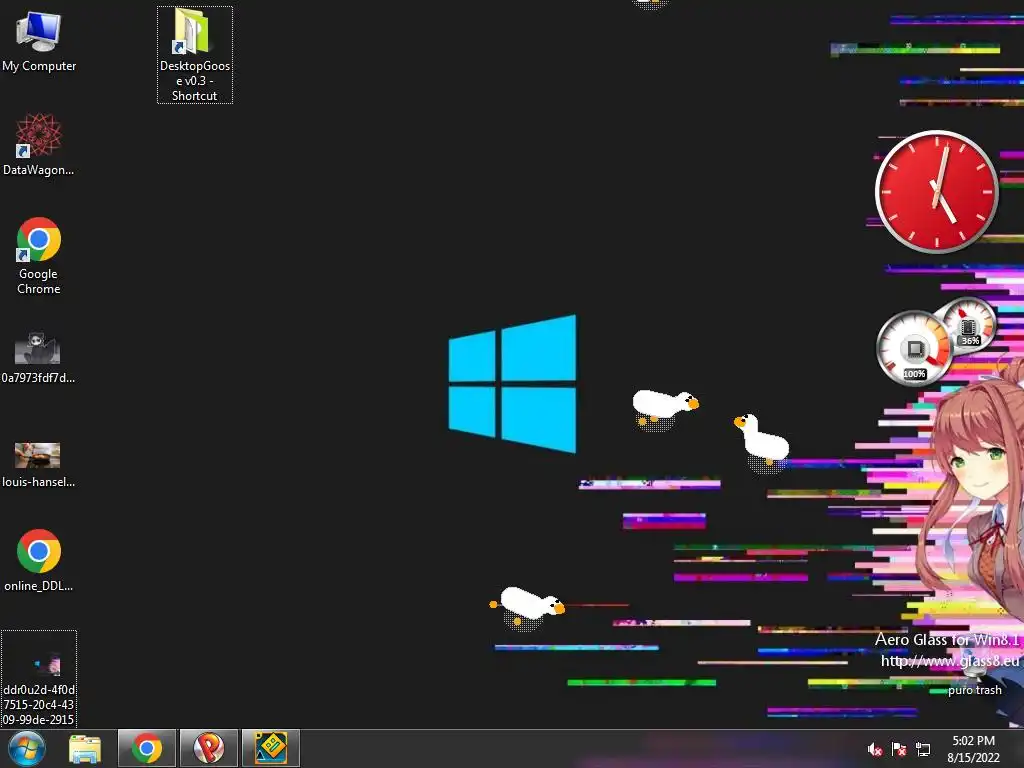Open Windows Explorer from the taskbar

tap(85, 748)
